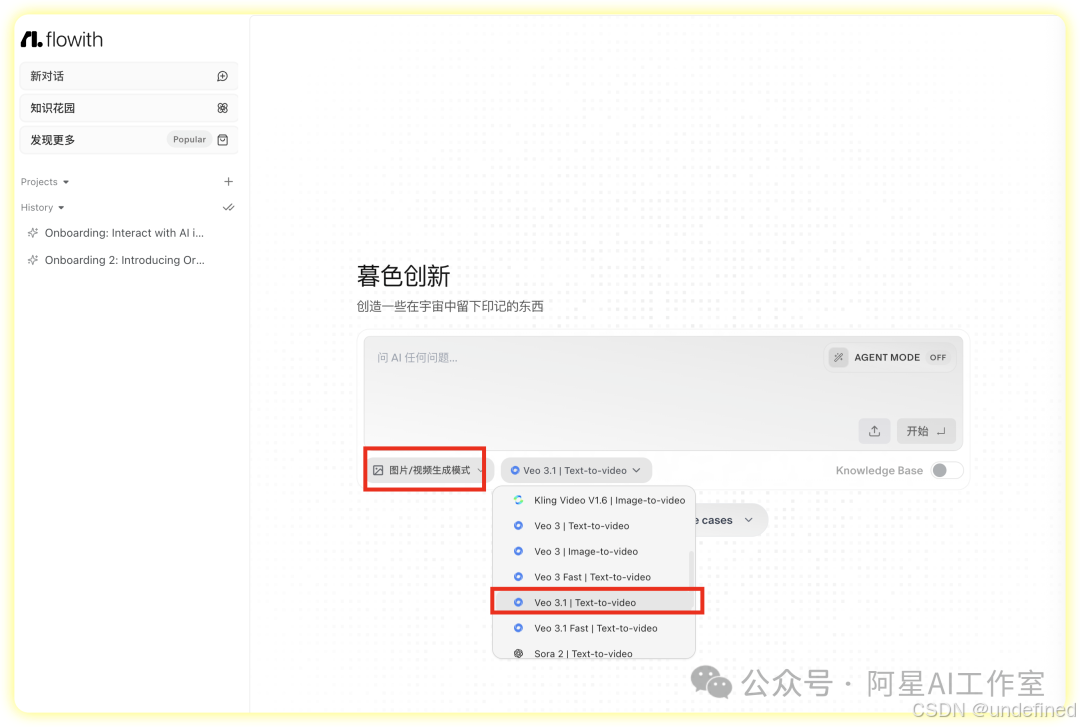
Task: Open the Veo 3.1 | Text-to-video model dropdown
Action: [576, 471]
